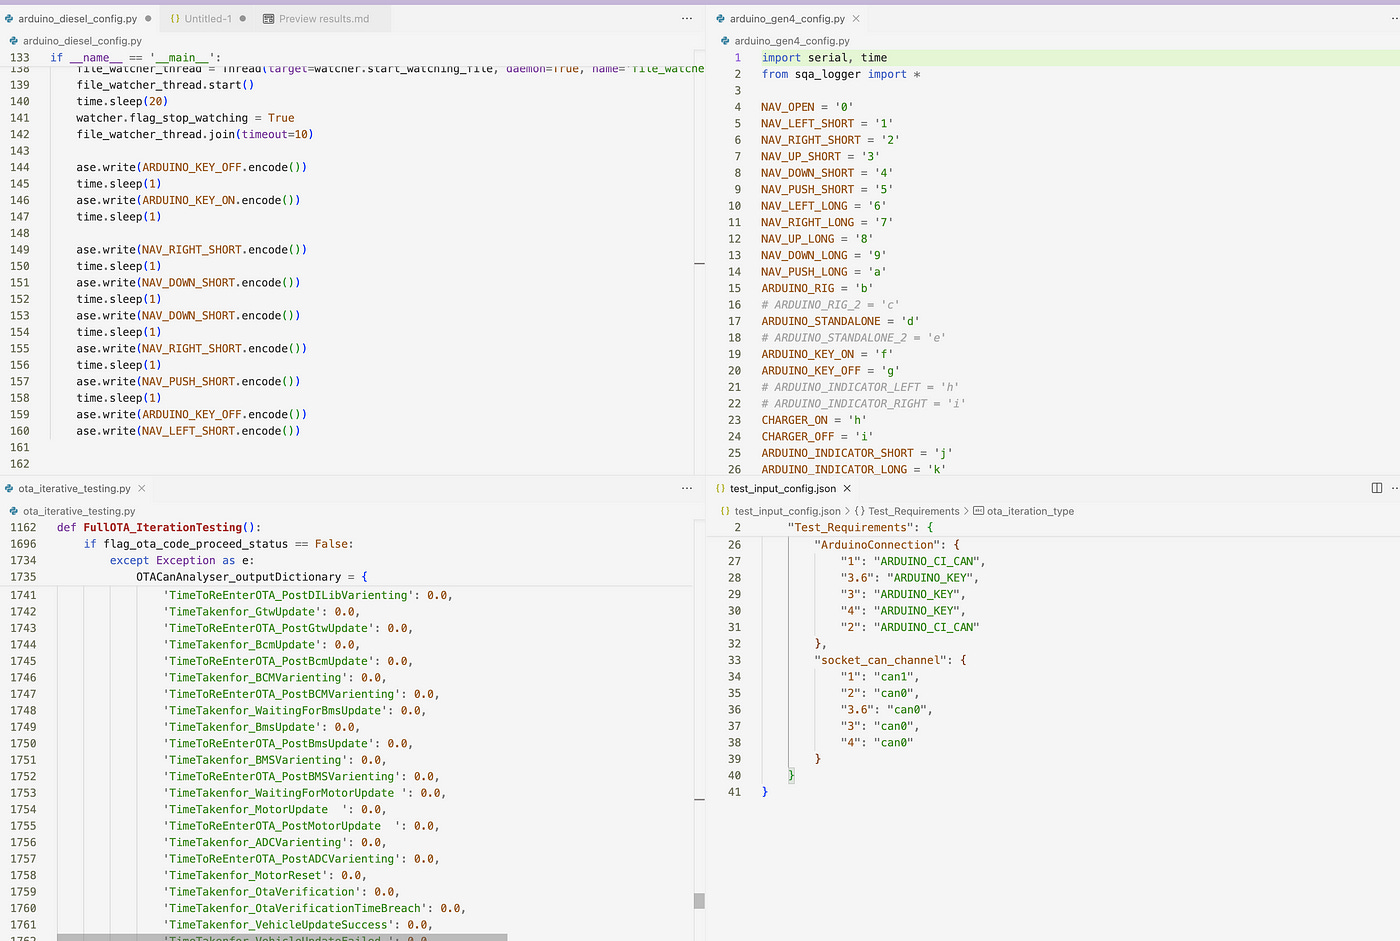1400x941 pixels.
Task: Click "1": "can1" JSON line
Action: [880, 676]
